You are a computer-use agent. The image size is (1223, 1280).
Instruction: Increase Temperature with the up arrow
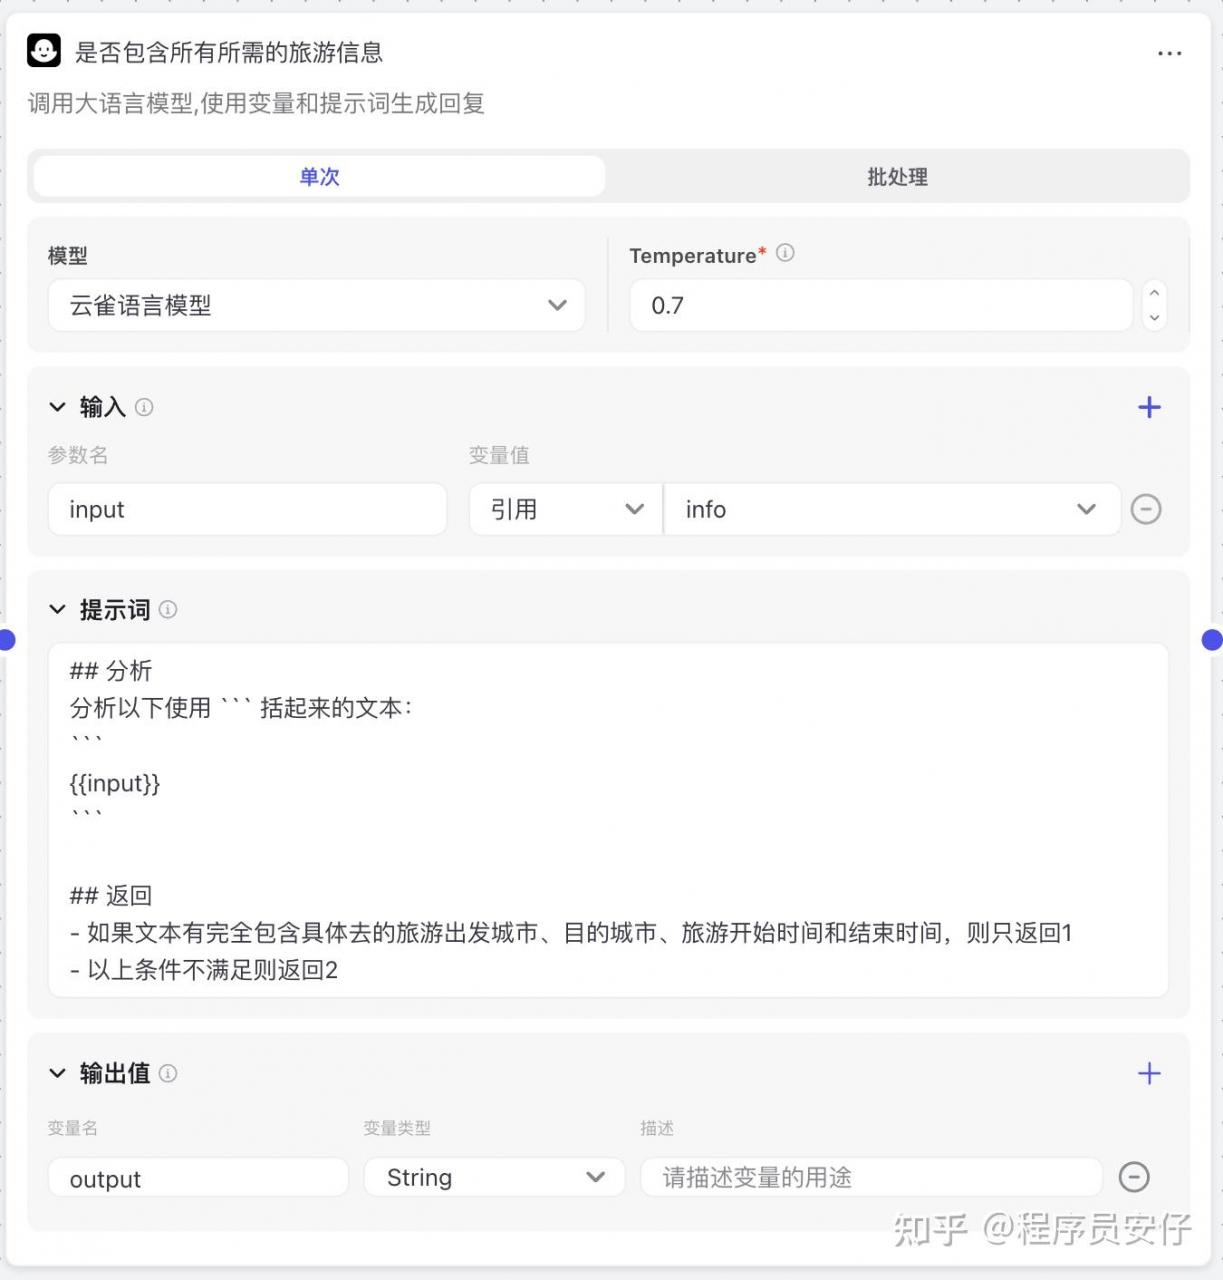click(x=1154, y=293)
